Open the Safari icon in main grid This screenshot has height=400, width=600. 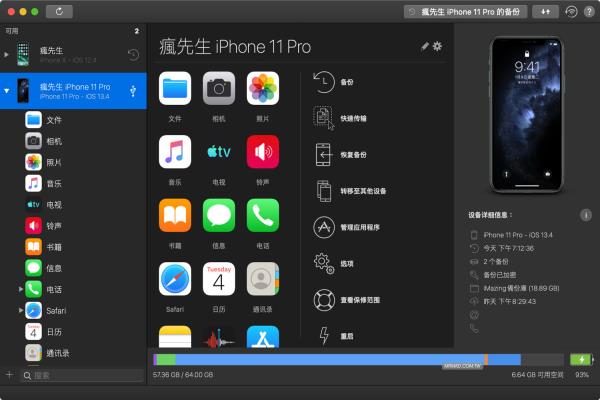pos(175,279)
